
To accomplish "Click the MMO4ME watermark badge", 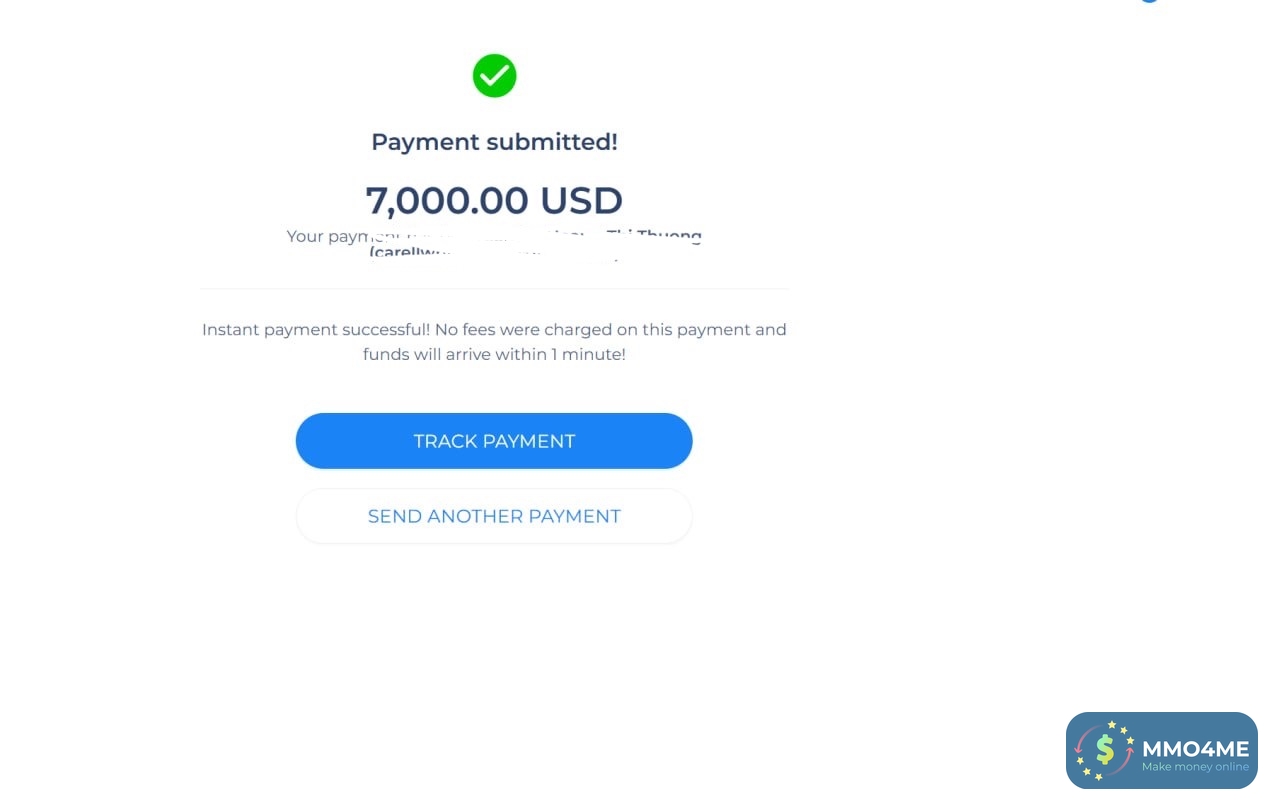I will tap(1161, 750).
